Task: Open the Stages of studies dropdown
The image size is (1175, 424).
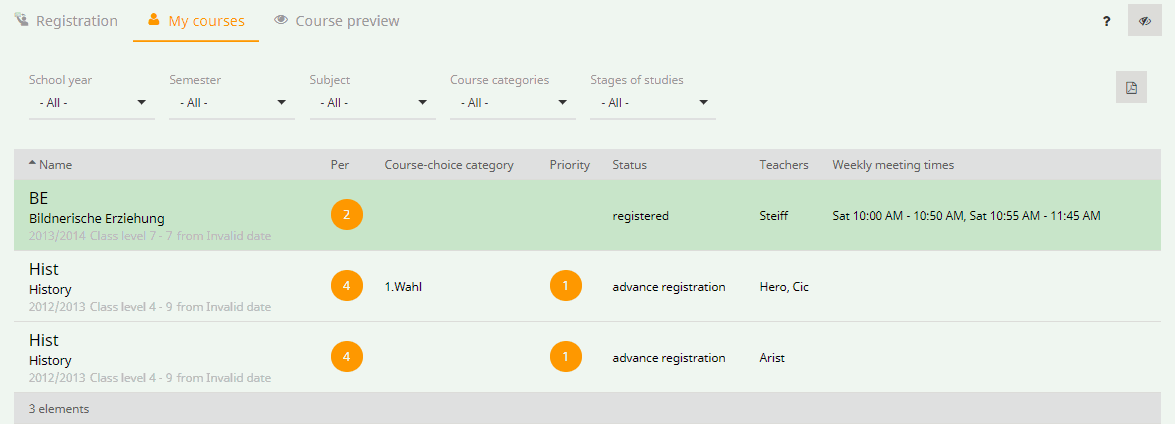Action: tap(653, 103)
